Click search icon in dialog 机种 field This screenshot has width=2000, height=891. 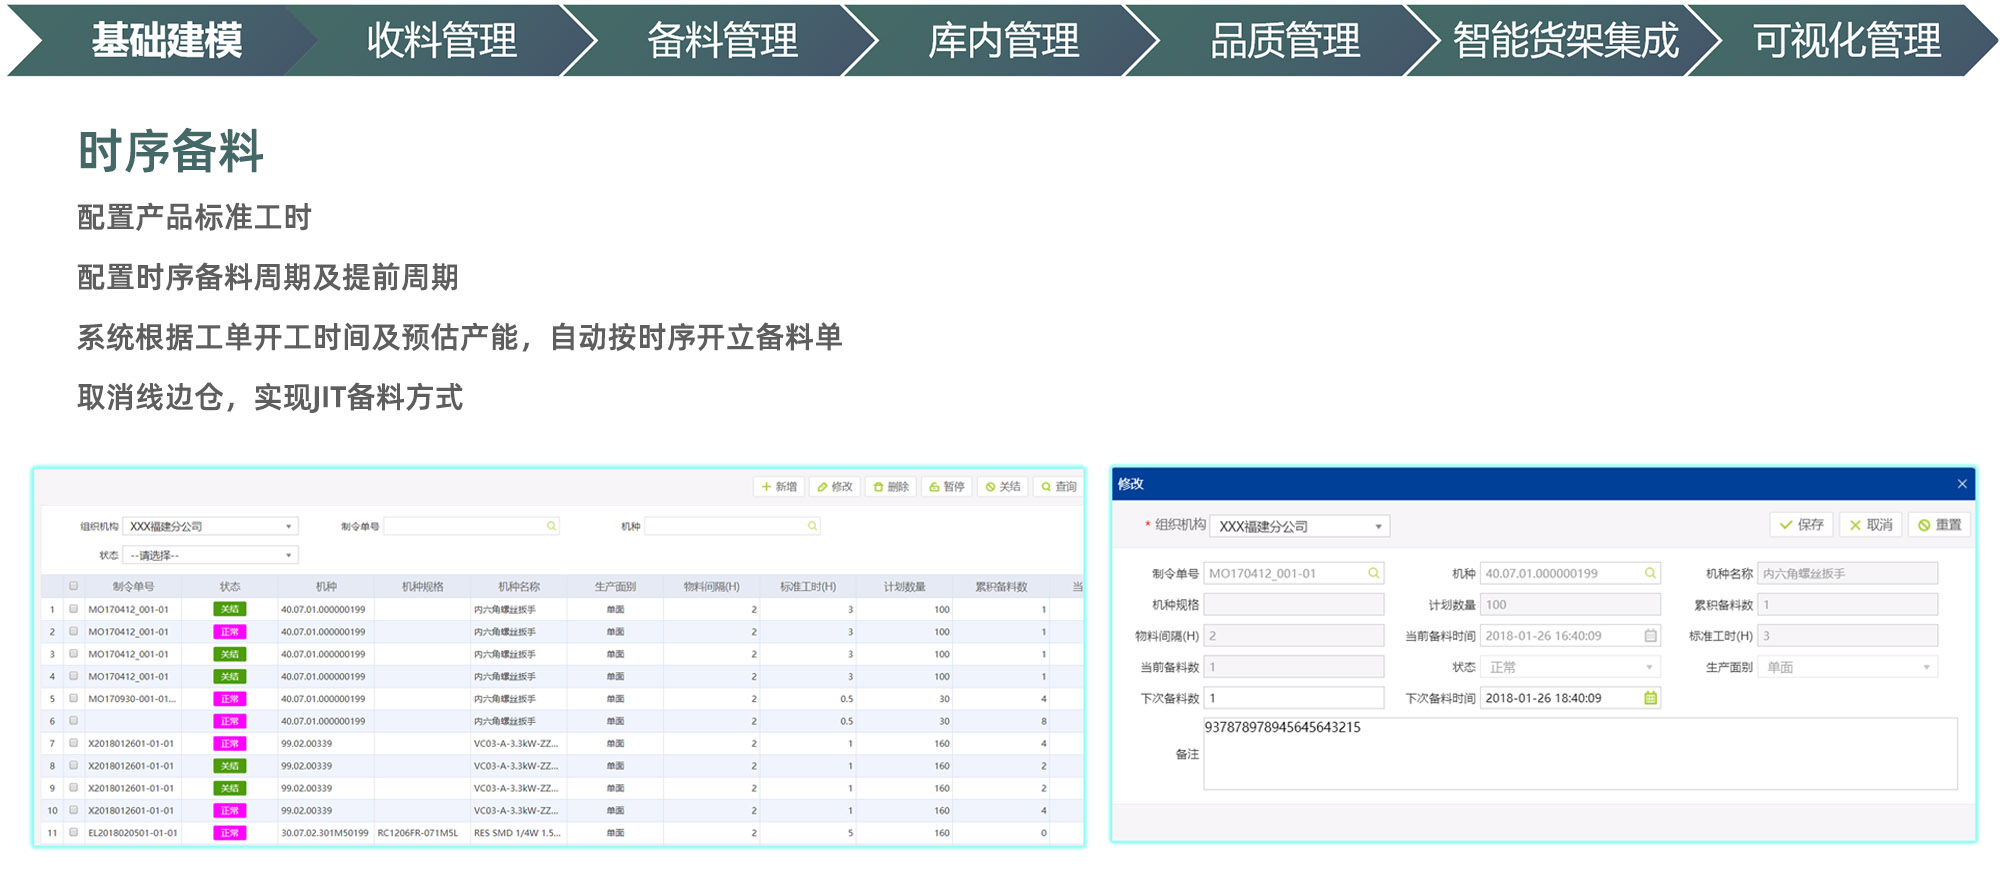[1650, 573]
